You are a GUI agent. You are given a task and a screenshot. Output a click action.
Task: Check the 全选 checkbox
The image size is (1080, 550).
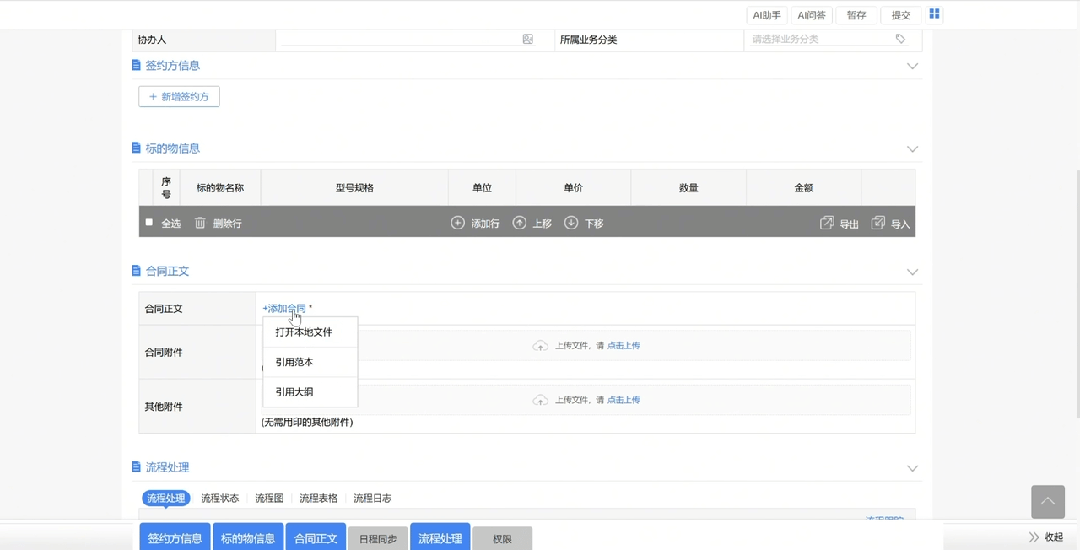pos(149,222)
